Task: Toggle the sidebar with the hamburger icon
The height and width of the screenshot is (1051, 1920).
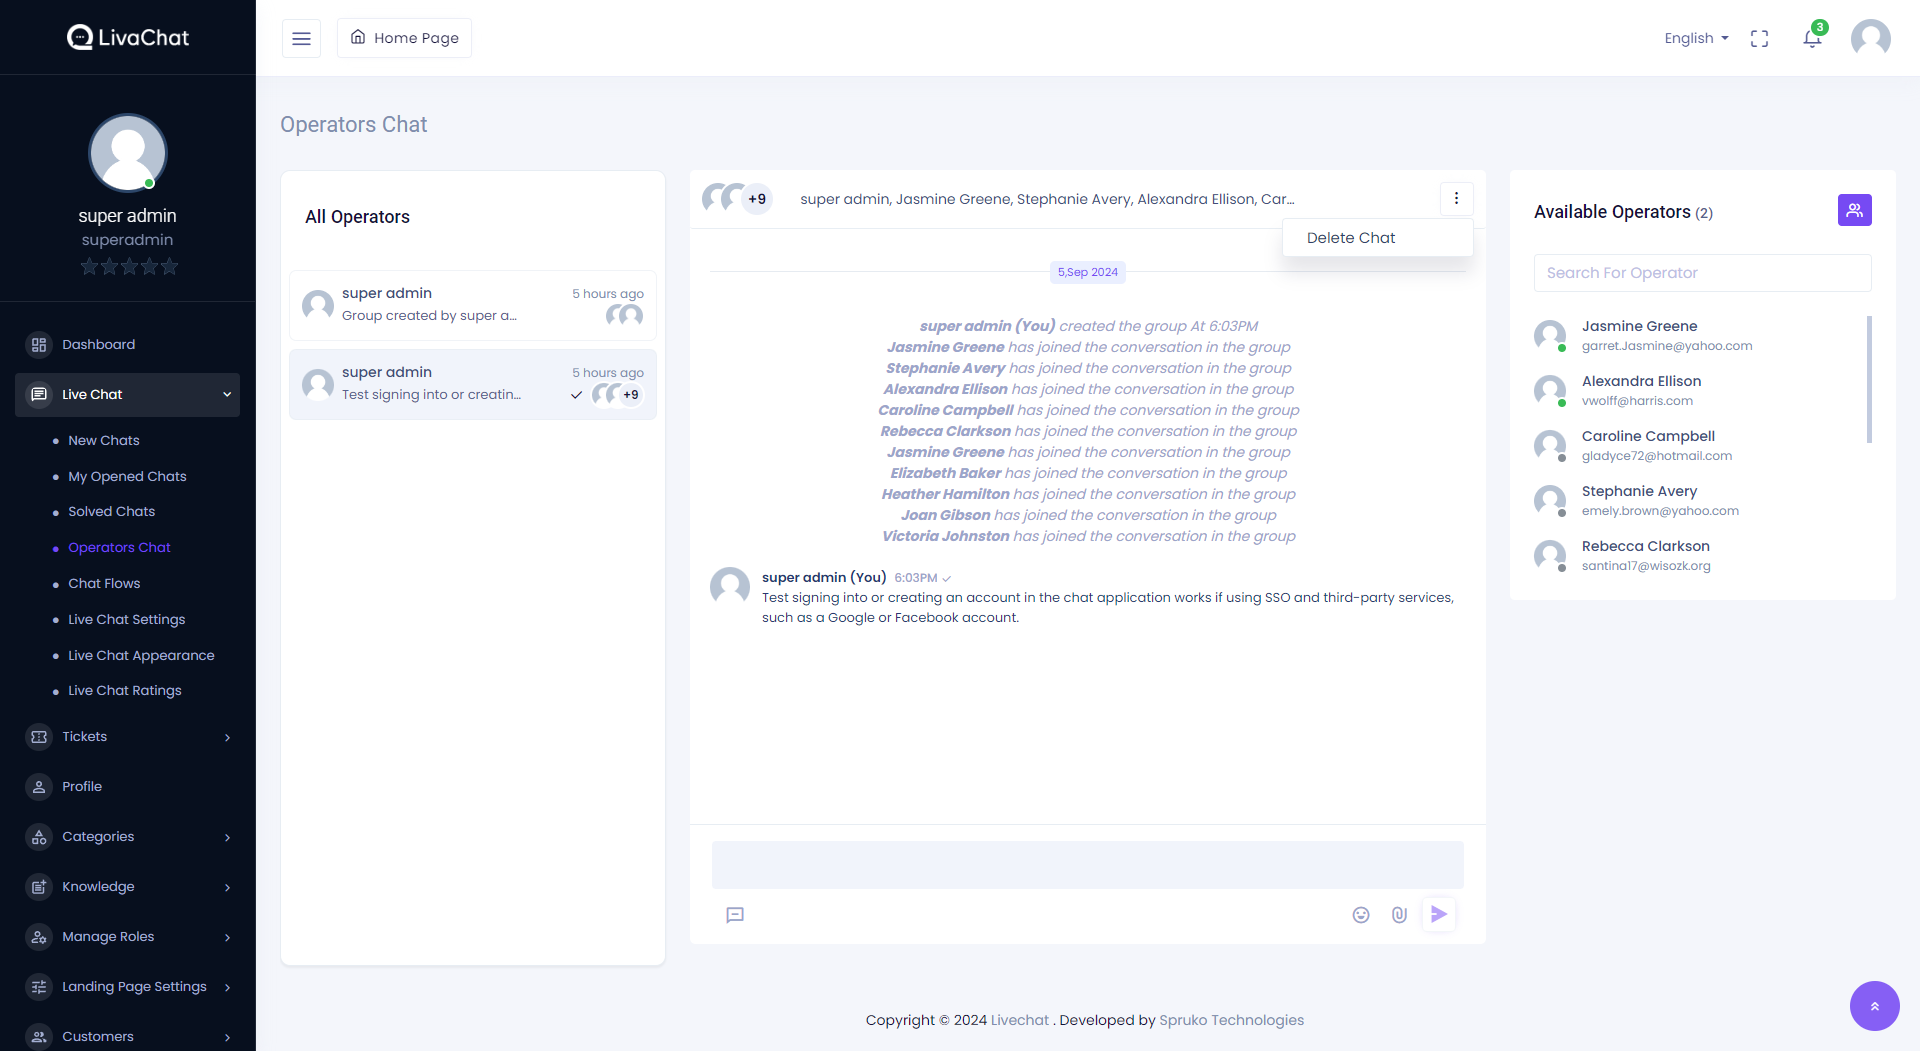Action: coord(300,38)
